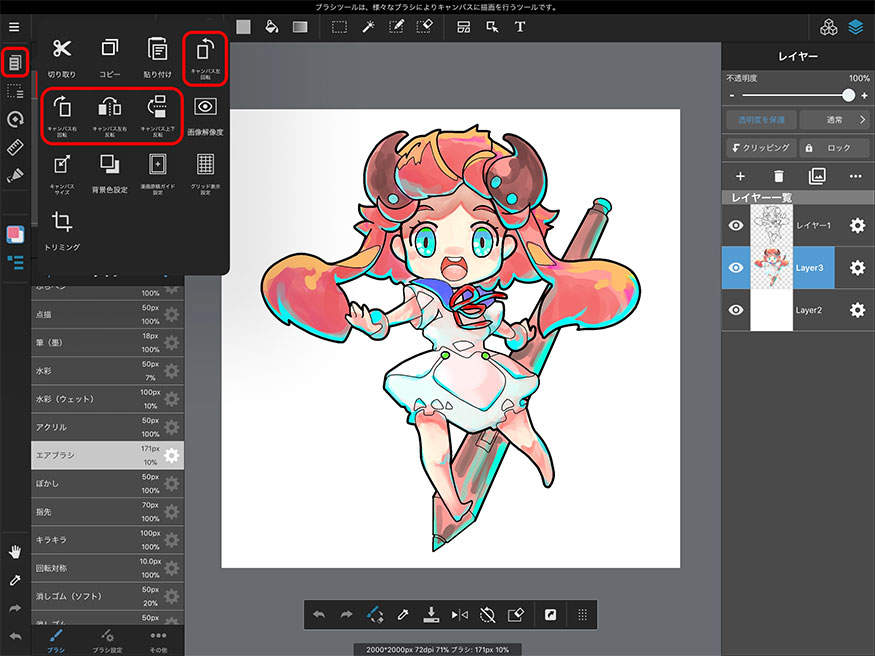Select the 消しゴム（ソフト）eraser brush
This screenshot has height=656, width=875.
click(x=107, y=596)
